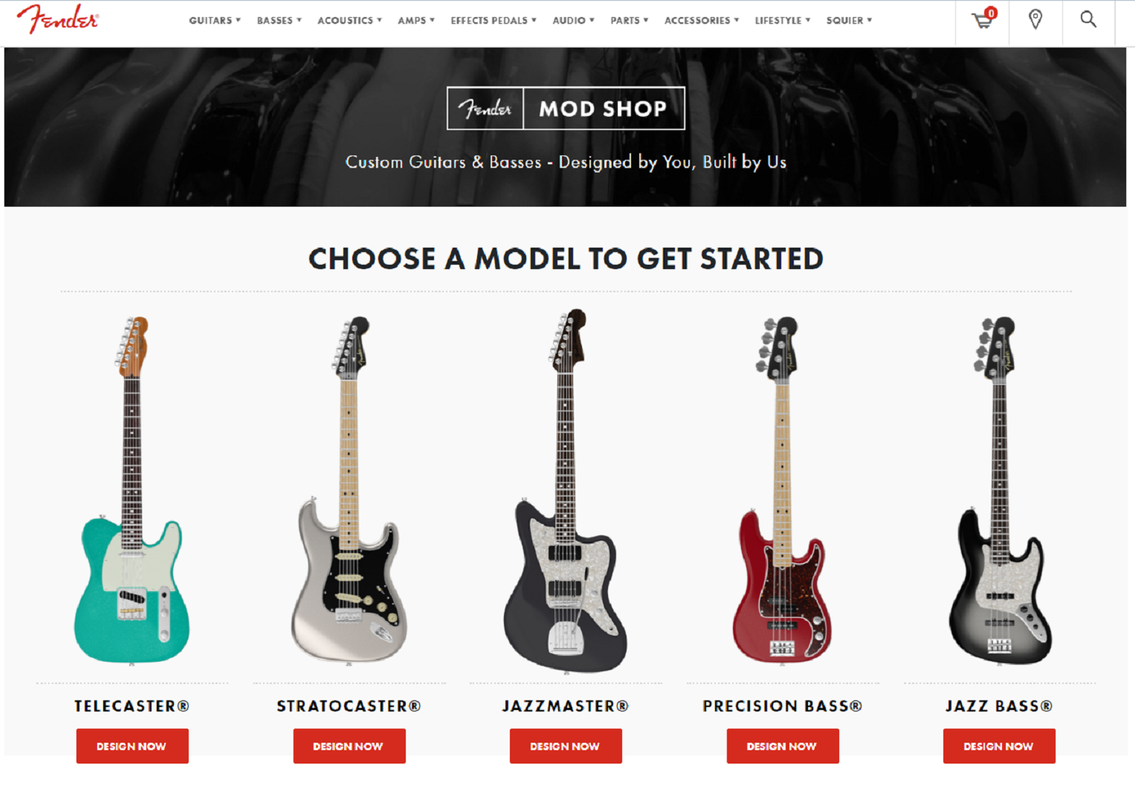Click the Precision Bass title link

[782, 706]
